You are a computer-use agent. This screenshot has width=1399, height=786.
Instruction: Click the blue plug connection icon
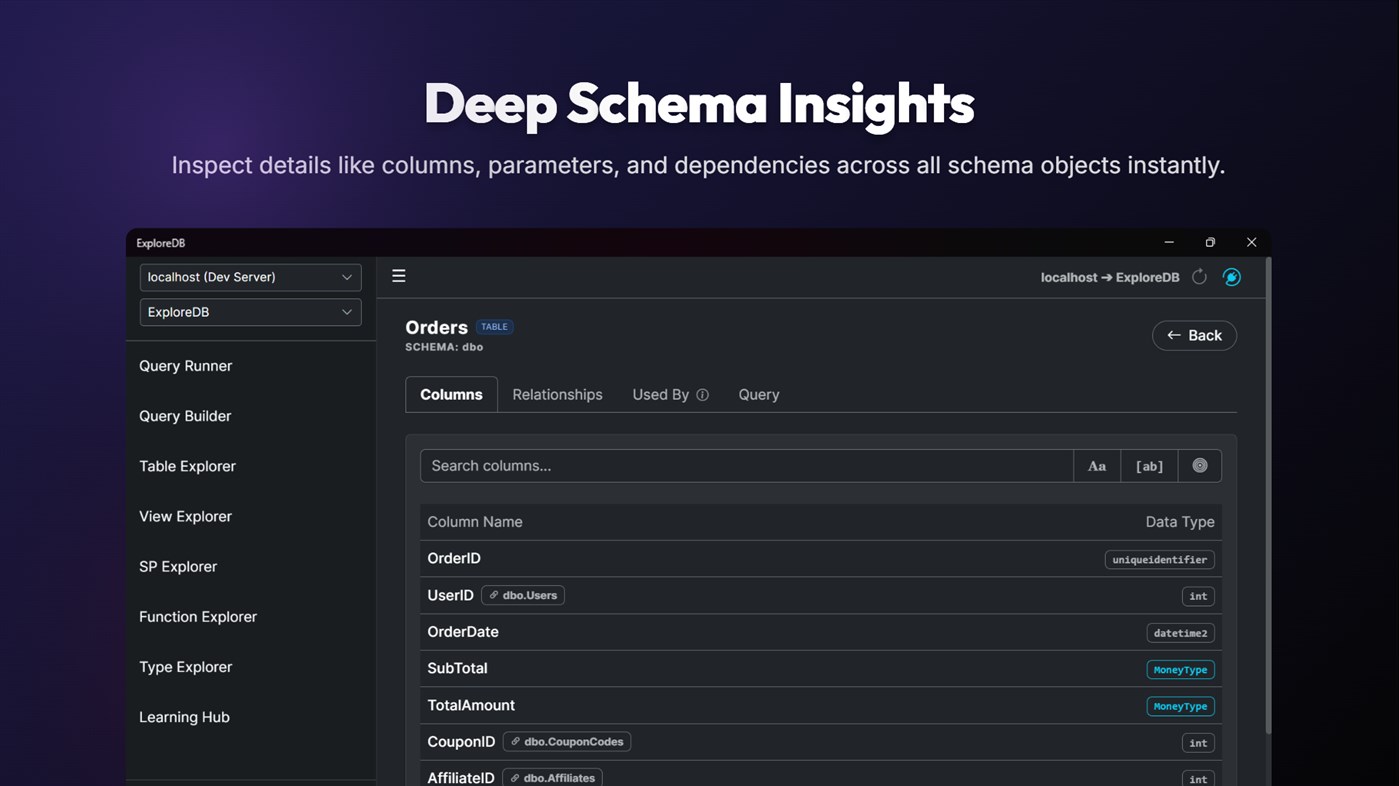click(x=1232, y=277)
